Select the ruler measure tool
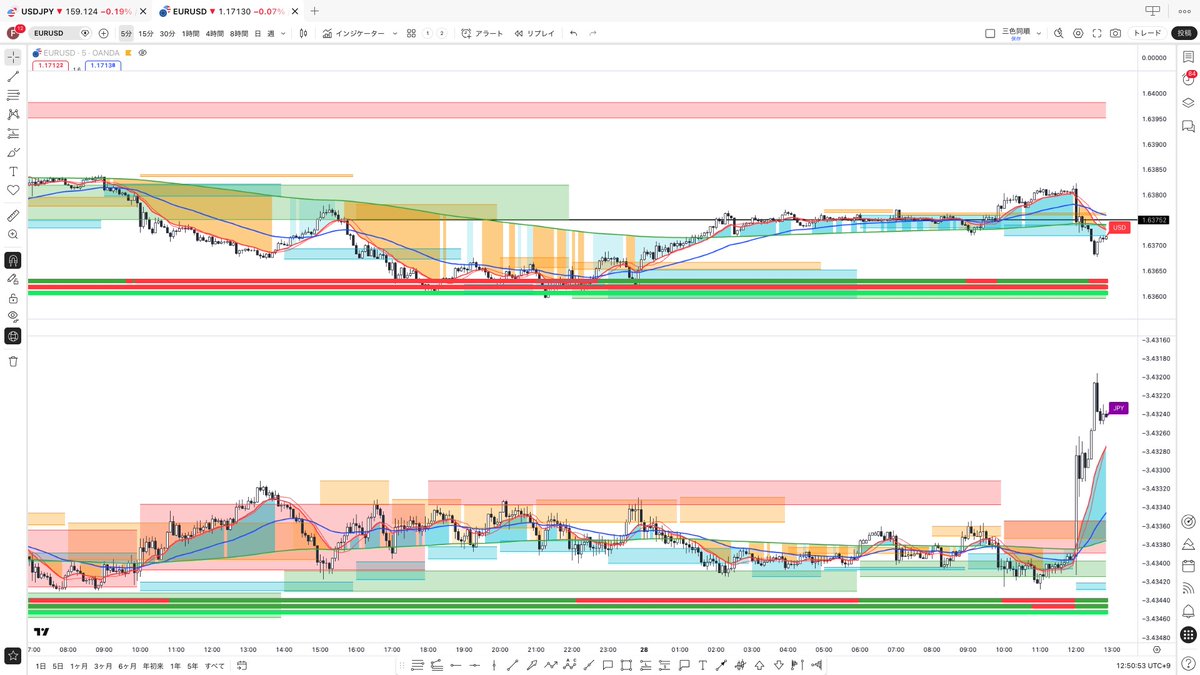Screen dimensions: 1200x675 coord(13,215)
